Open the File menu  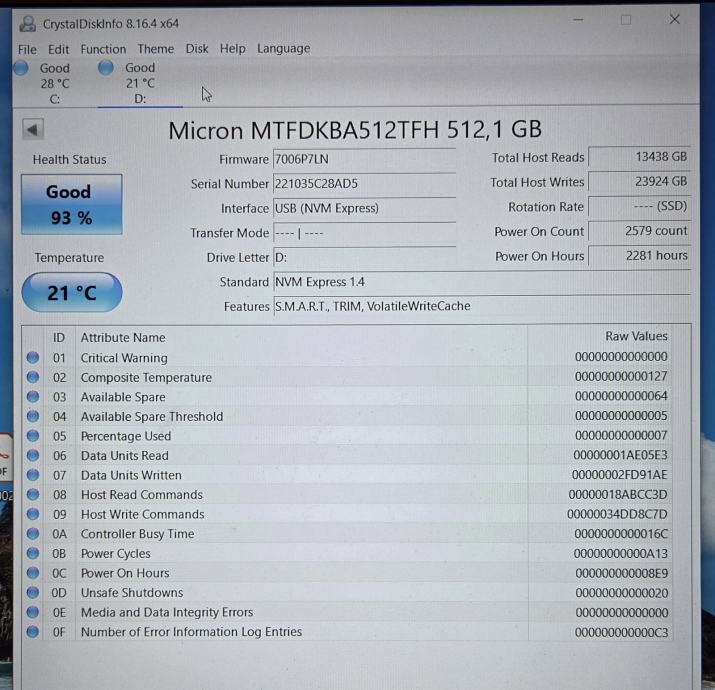27,49
